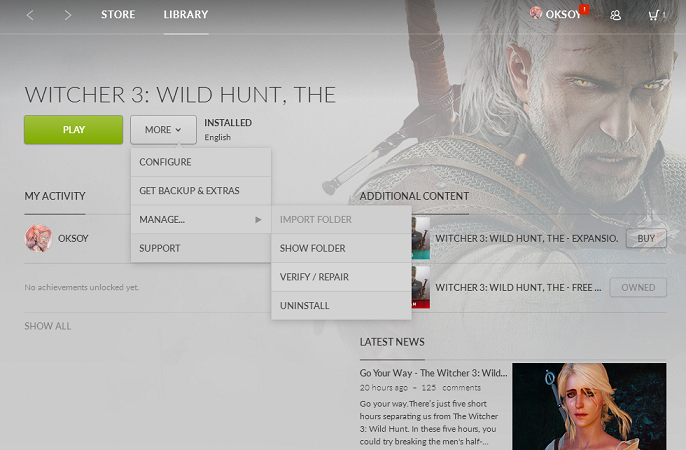Launch the game with PLAY

(x=74, y=130)
